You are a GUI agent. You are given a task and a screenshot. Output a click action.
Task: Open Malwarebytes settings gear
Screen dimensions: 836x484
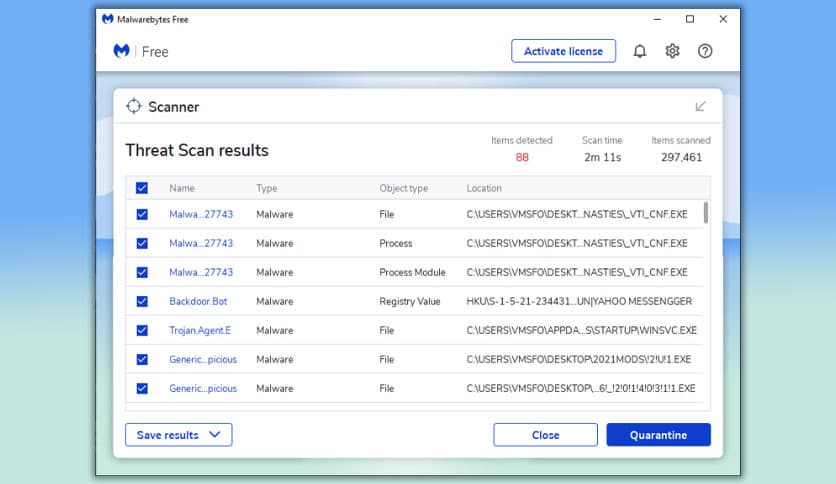[x=672, y=51]
